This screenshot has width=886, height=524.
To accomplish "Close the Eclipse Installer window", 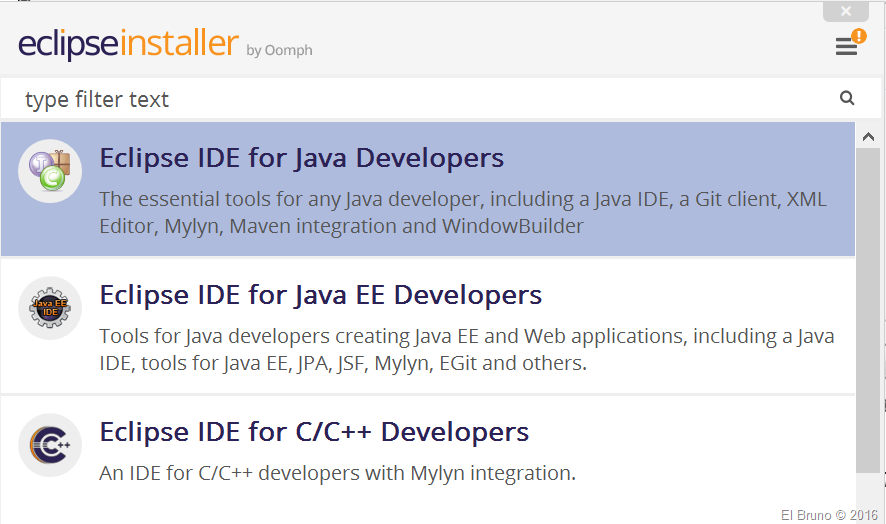I will pyautogui.click(x=846, y=11).
